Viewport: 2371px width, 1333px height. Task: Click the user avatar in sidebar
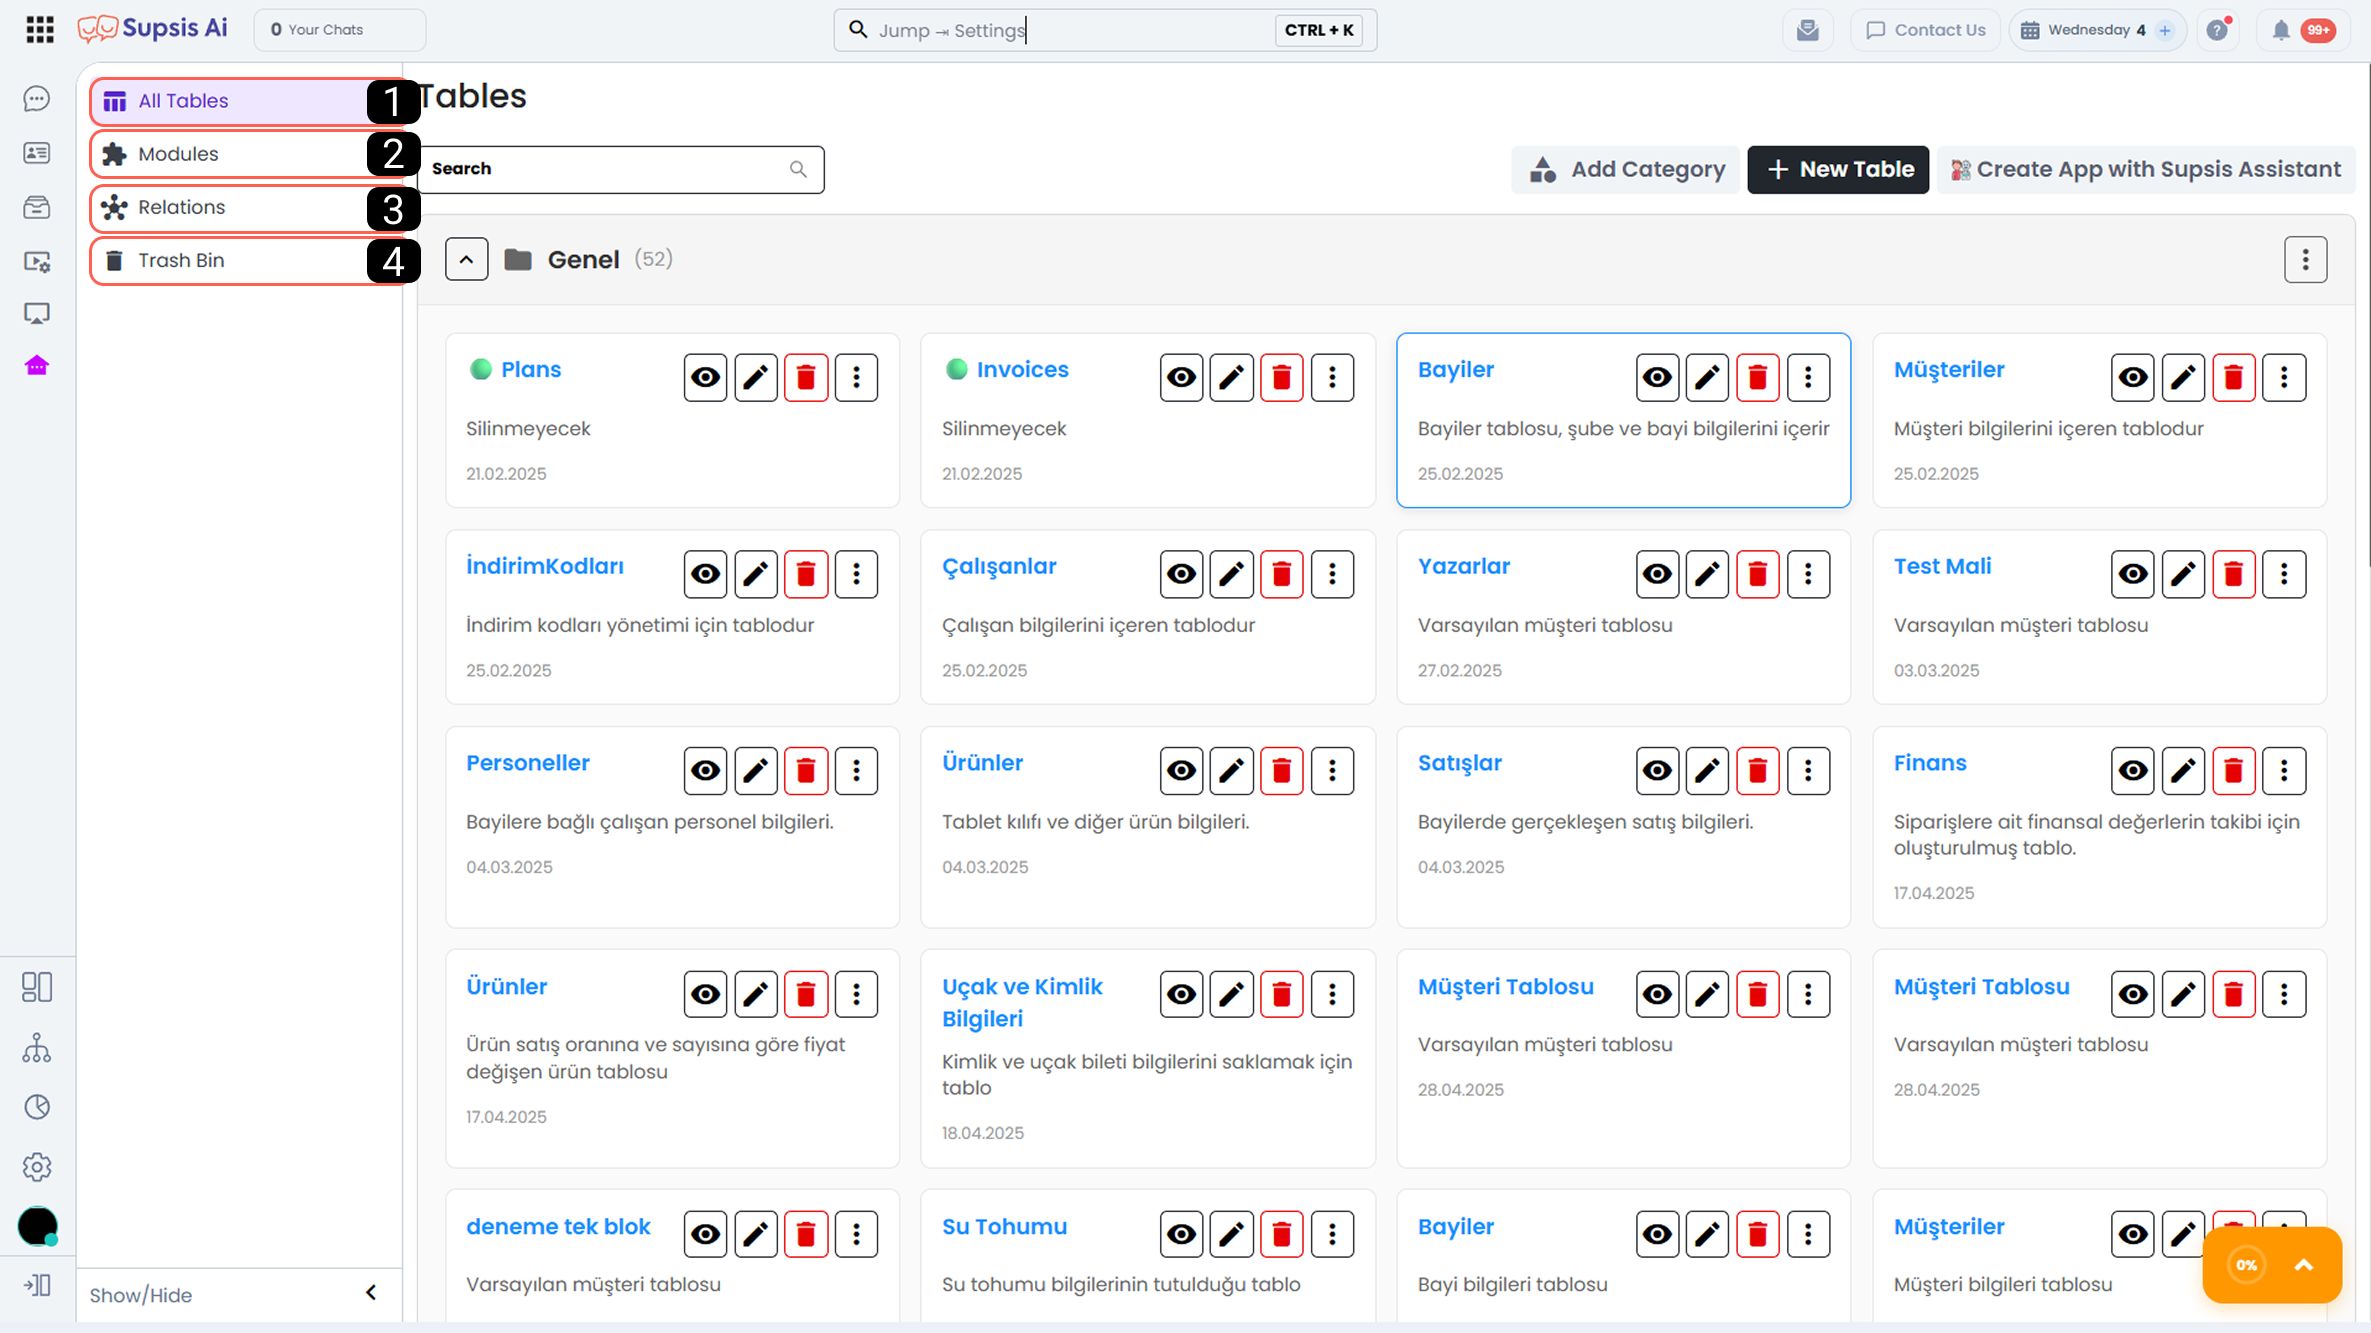coord(38,1226)
